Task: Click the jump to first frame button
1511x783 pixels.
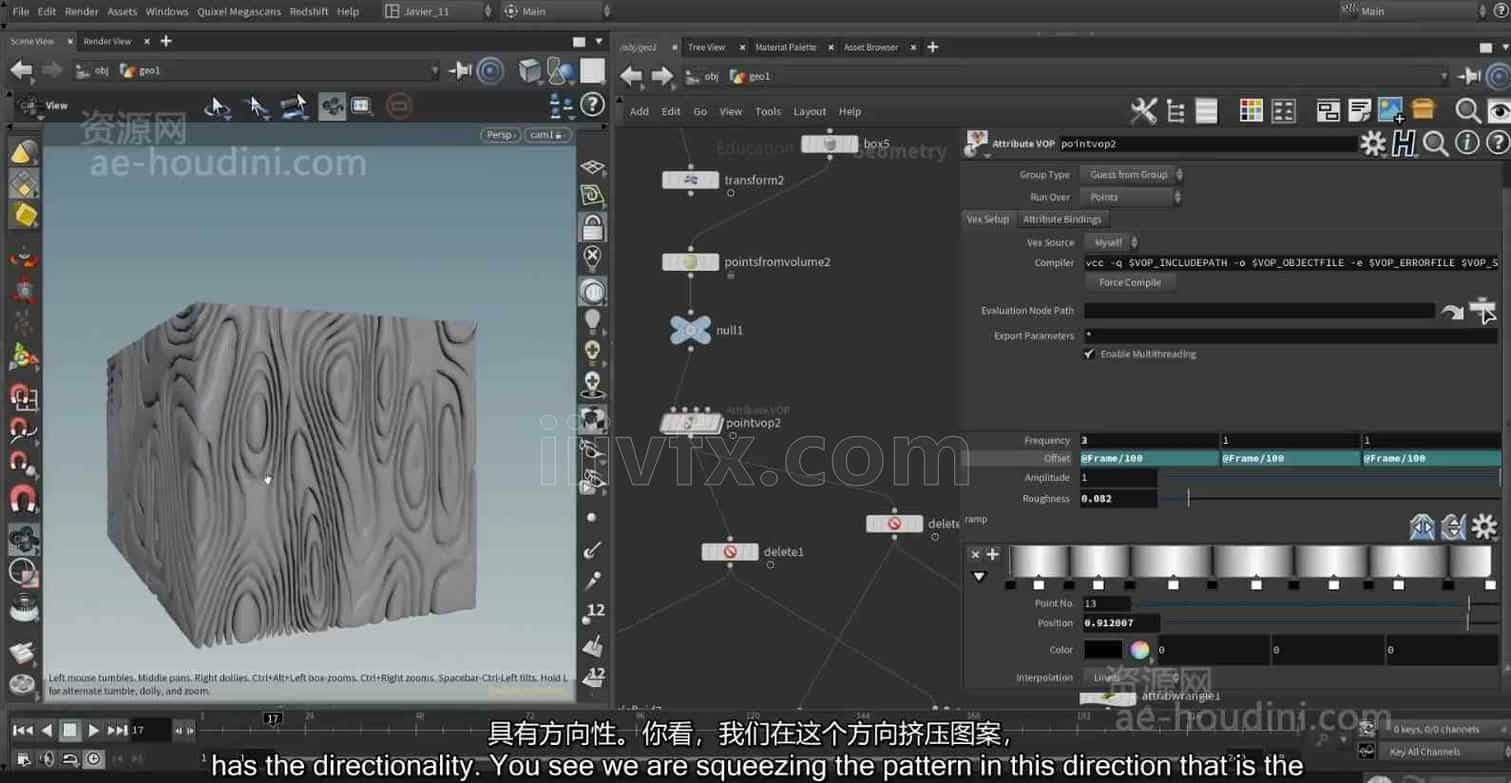Action: 22,730
